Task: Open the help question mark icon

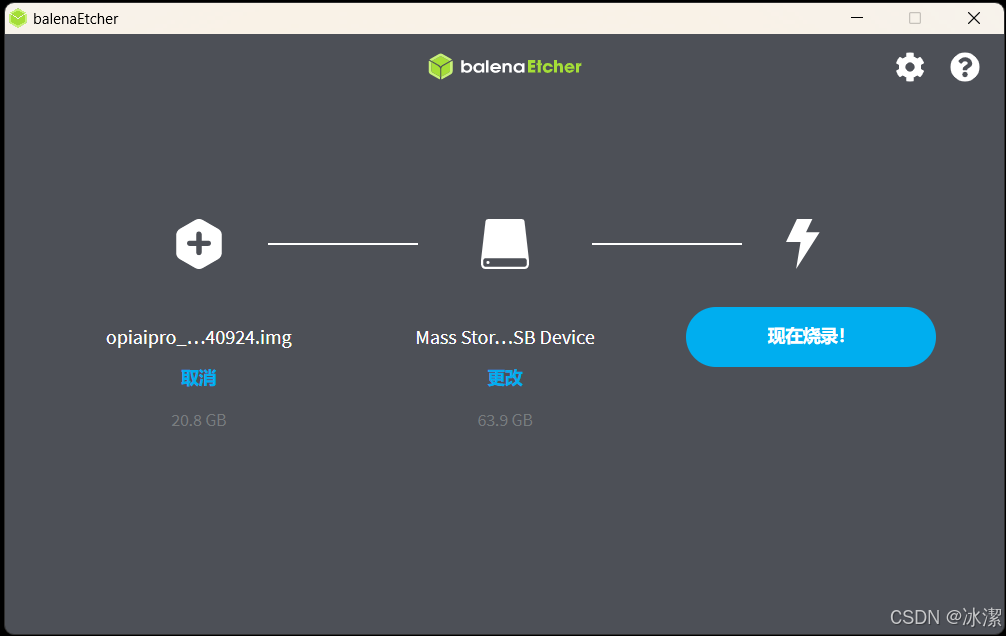Action: (964, 67)
